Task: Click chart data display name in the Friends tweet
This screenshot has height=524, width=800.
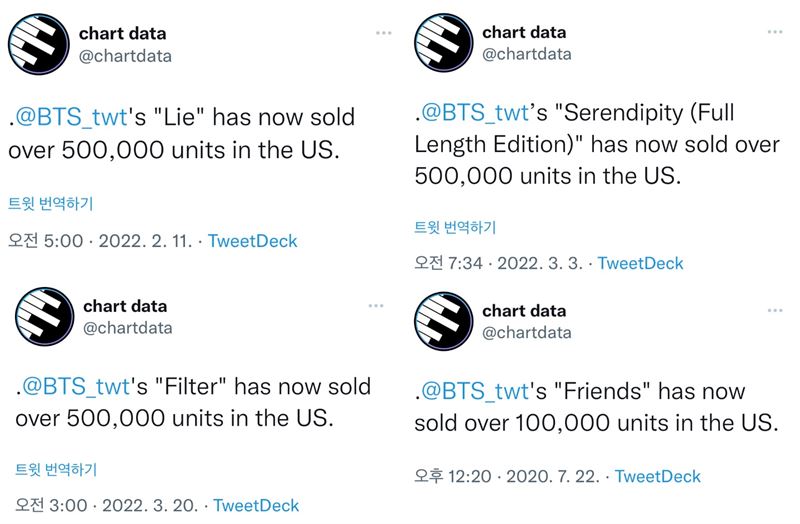Action: point(524,311)
